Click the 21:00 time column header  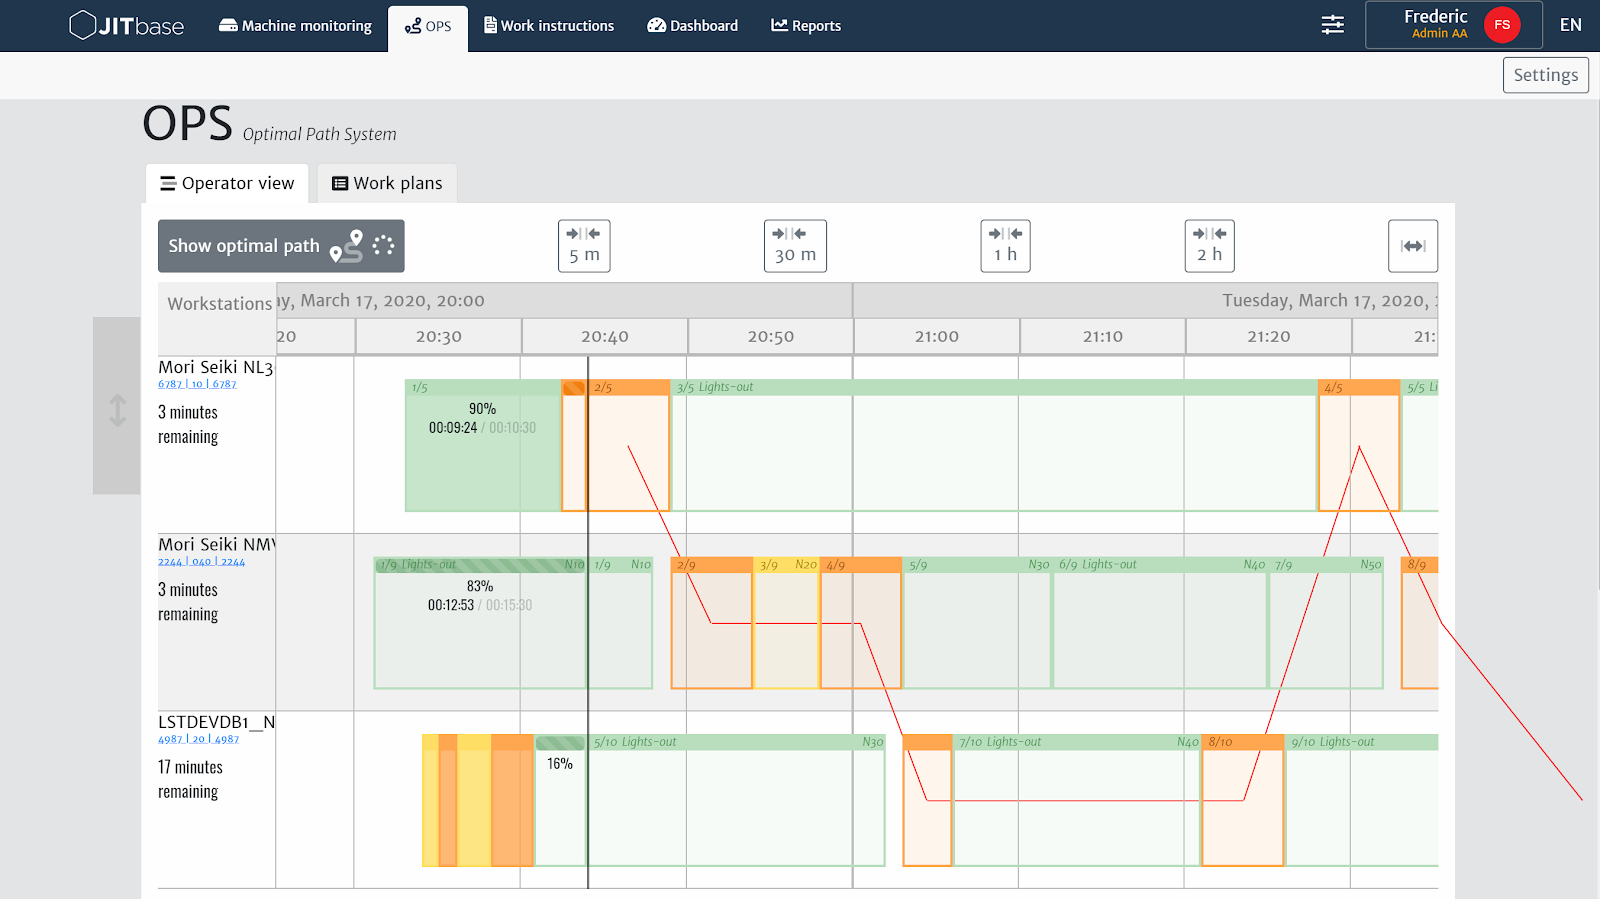point(937,337)
